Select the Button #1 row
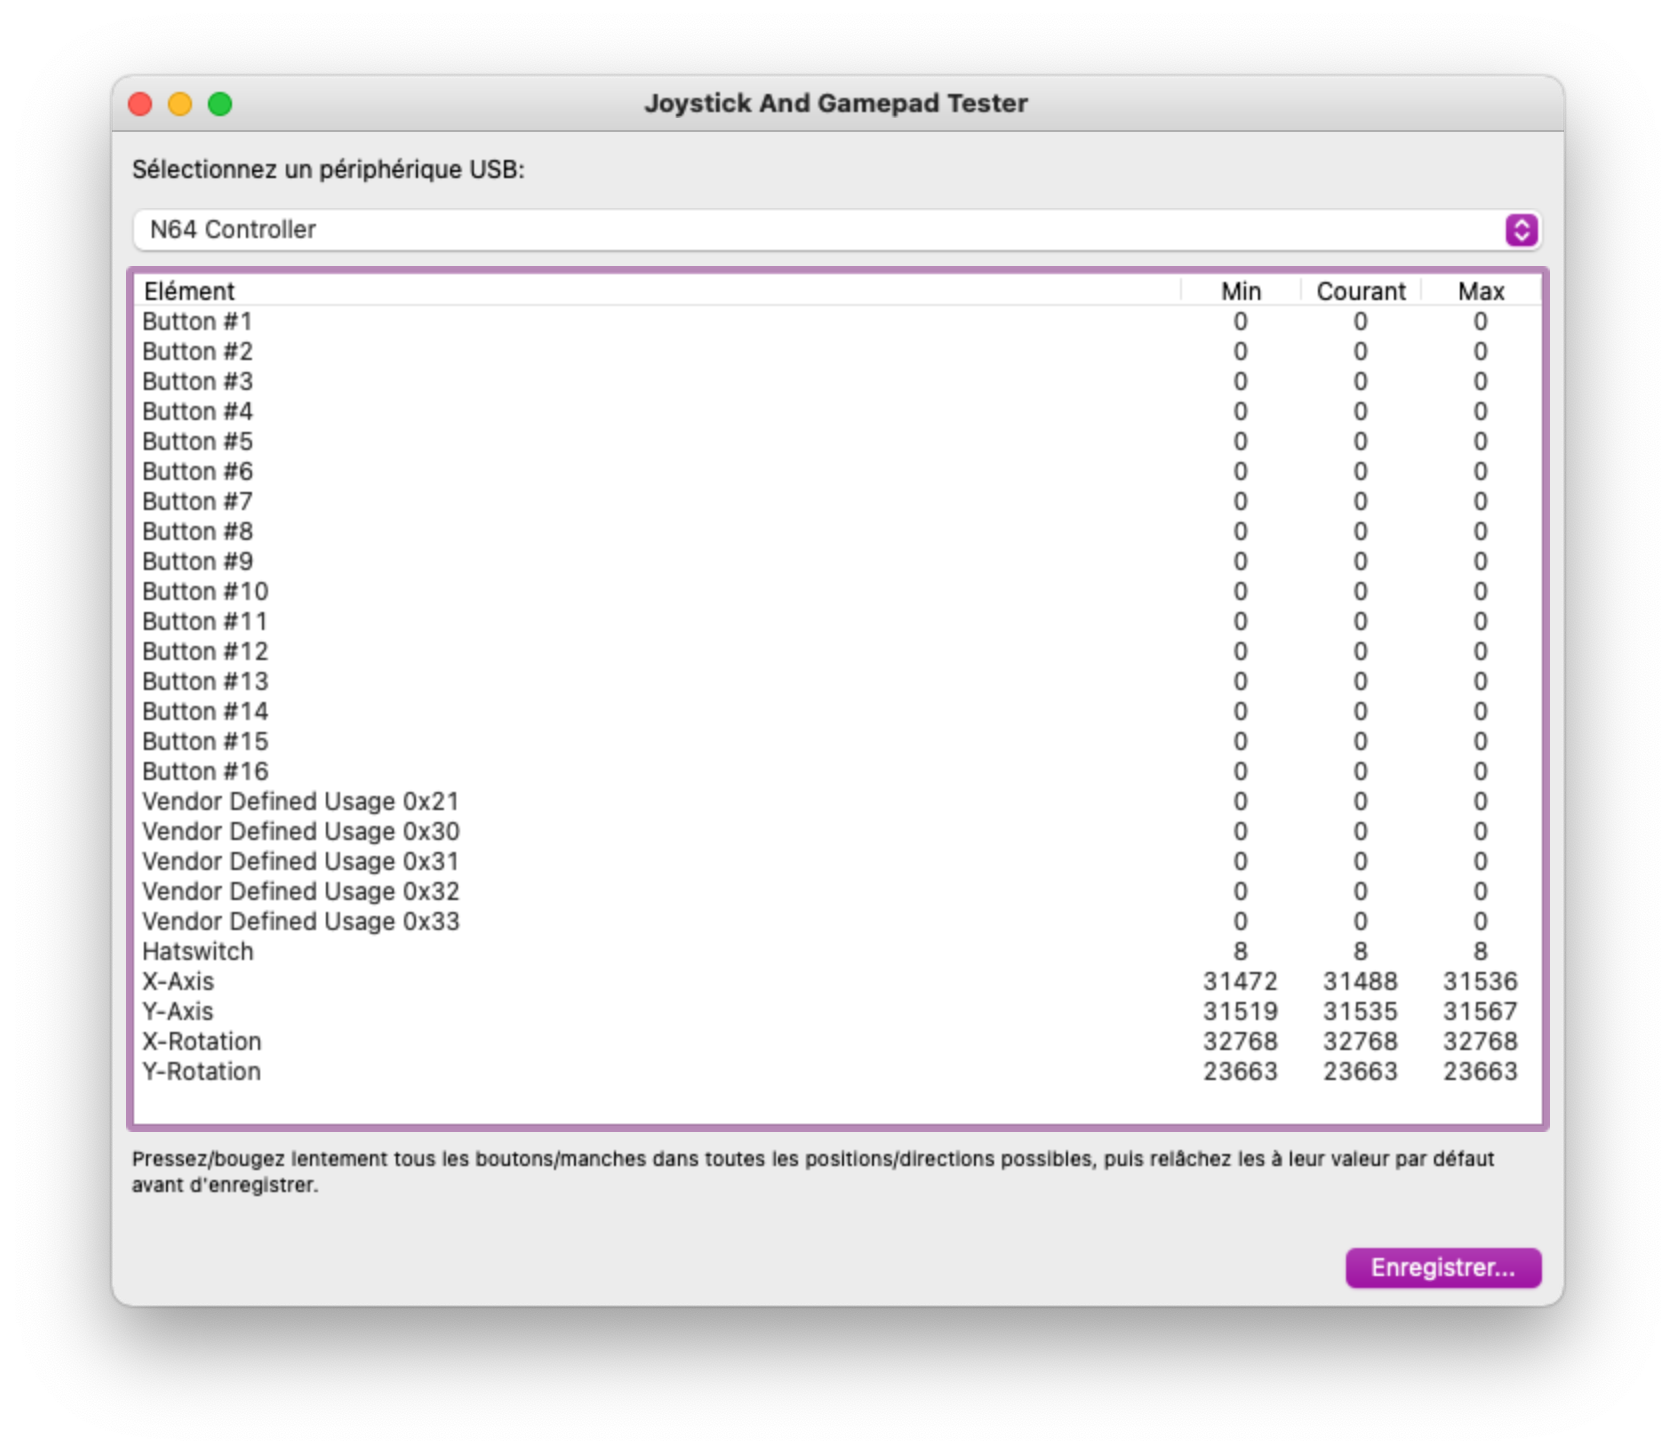Image resolution: width=1676 pixels, height=1454 pixels. (838, 321)
